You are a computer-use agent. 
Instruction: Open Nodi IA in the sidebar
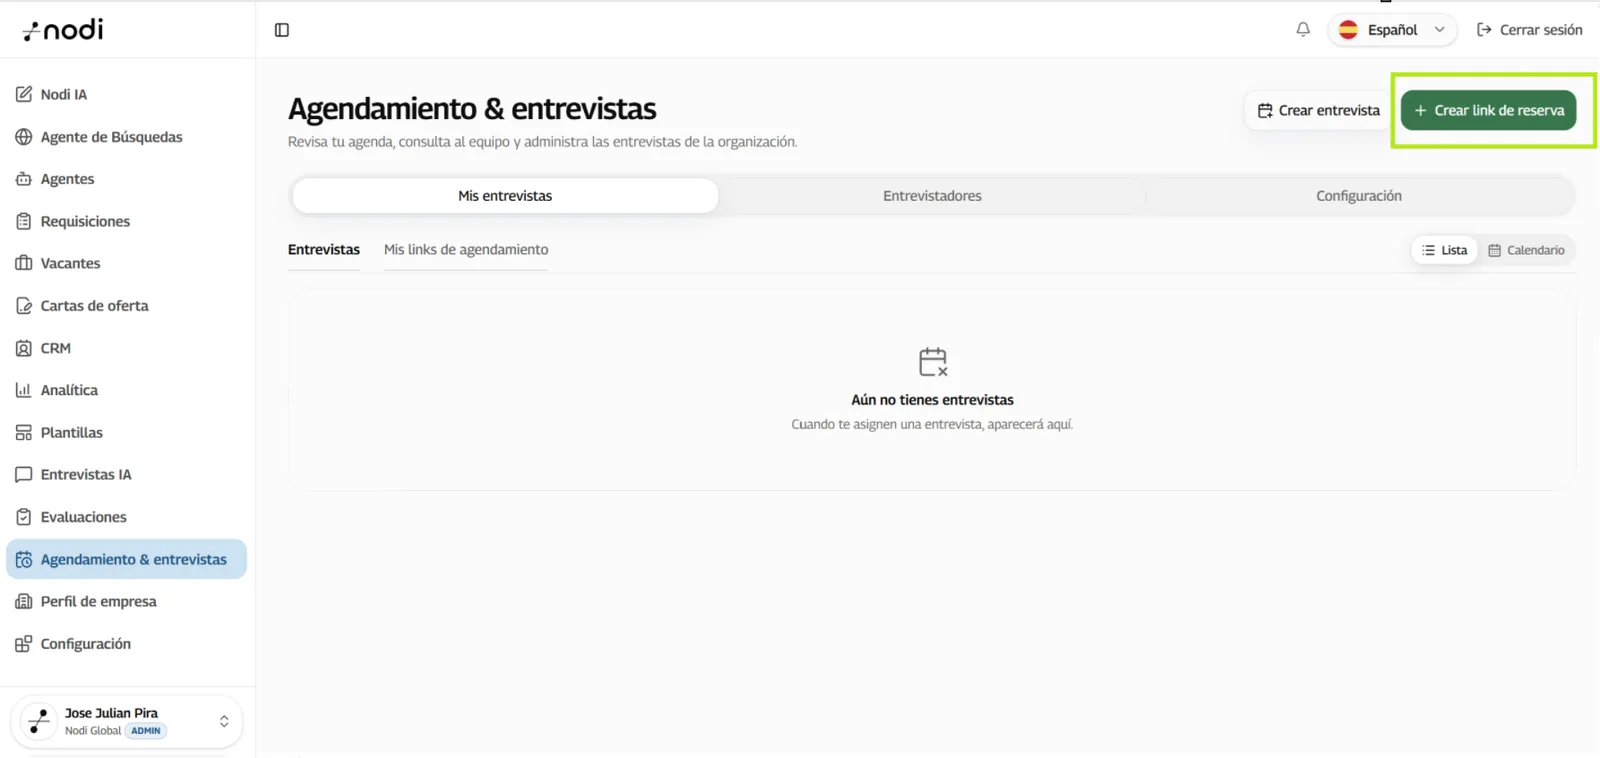pyautogui.click(x=126, y=94)
